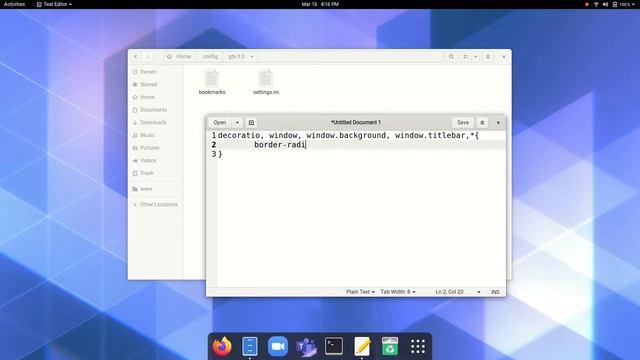Open Videos in Files sidebar
This screenshot has height=360, width=640.
pos(156,160)
